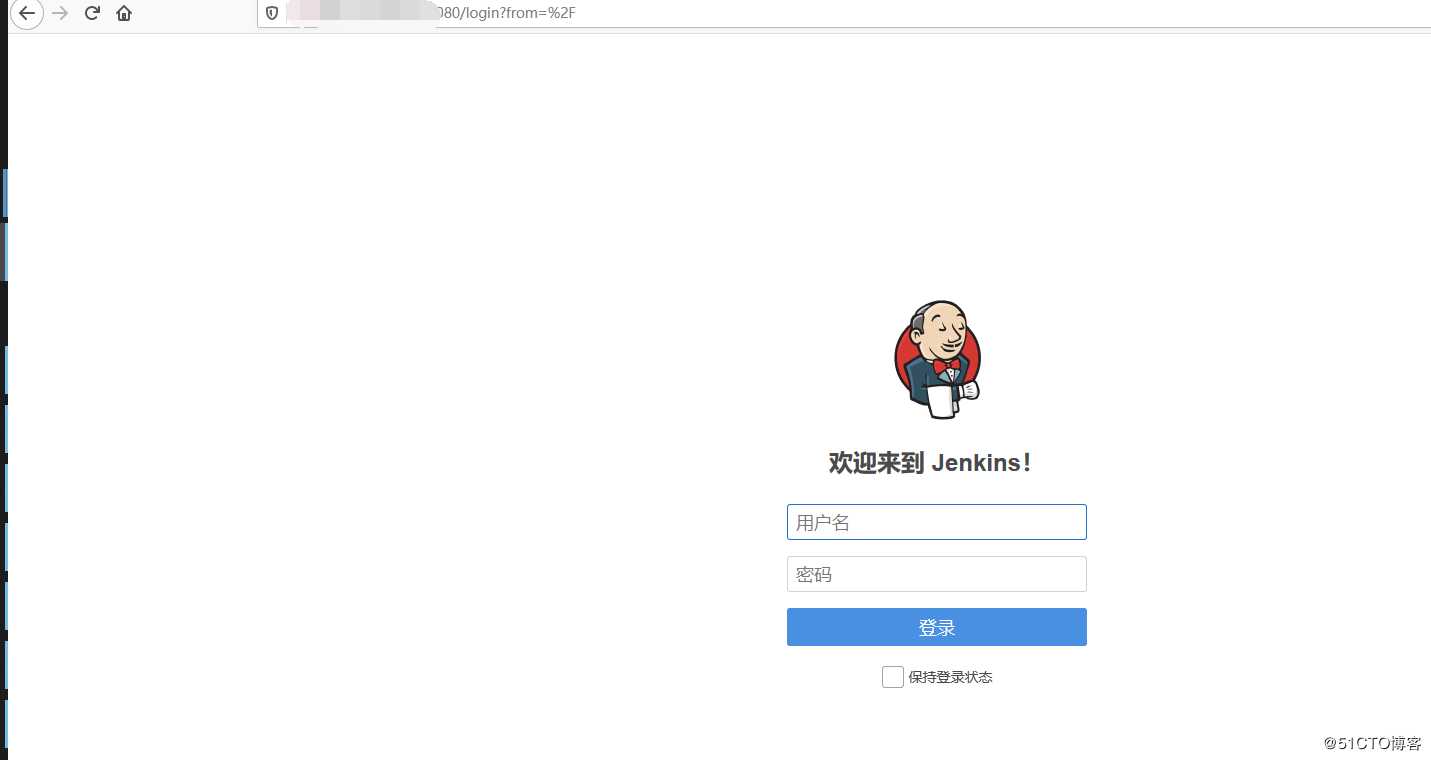This screenshot has height=760, width=1431.
Task: Click the address bar URL ending login?from=%2F
Action: tap(507, 14)
